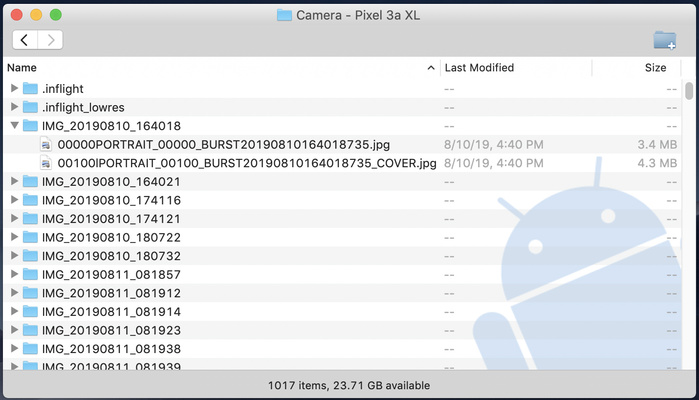699x400 pixels.
Task: Click the new folder icon
Action: [x=664, y=40]
